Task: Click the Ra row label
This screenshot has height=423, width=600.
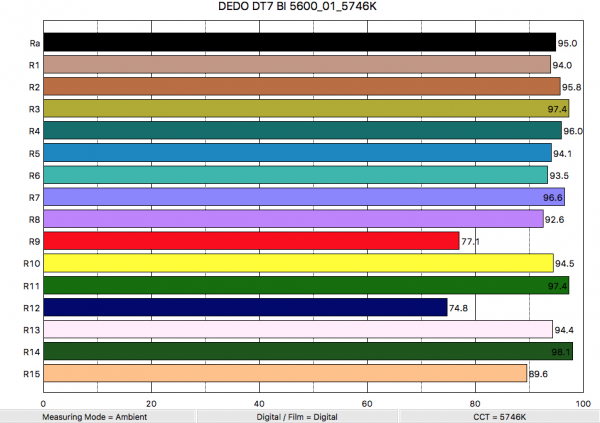Action: (x=34, y=43)
